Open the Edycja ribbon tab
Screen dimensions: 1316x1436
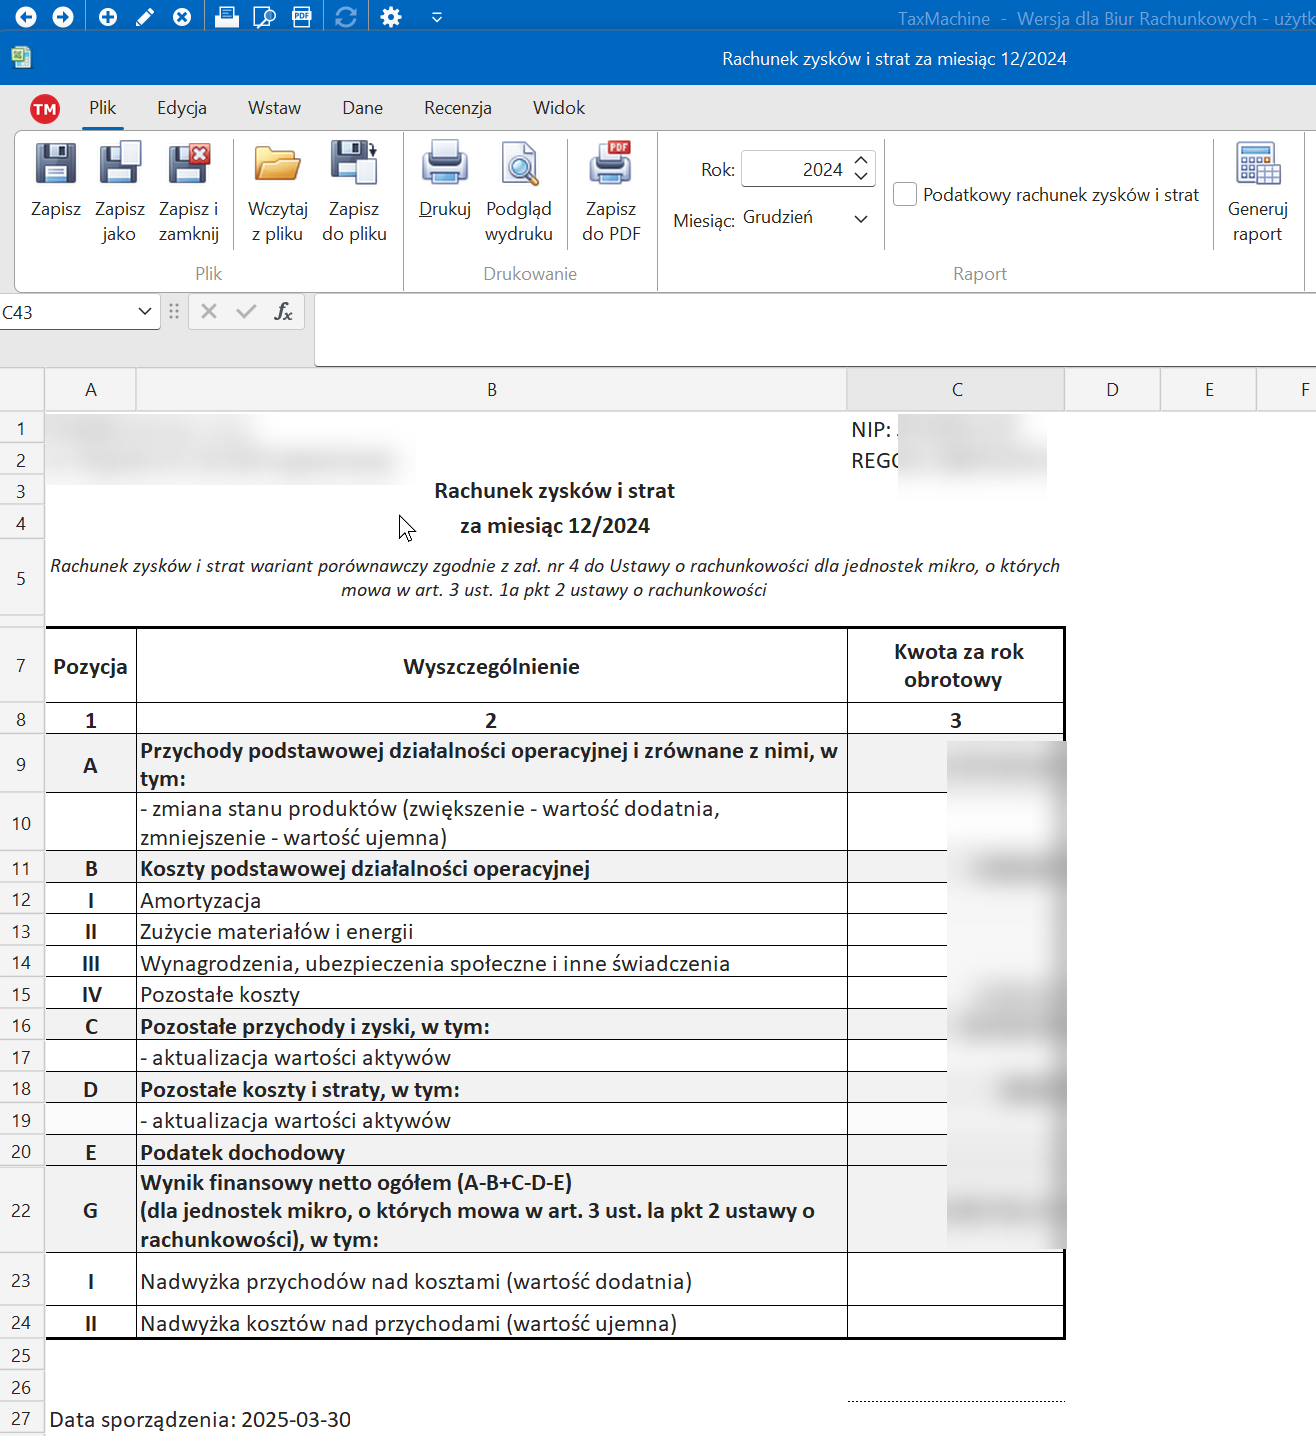[x=182, y=108]
